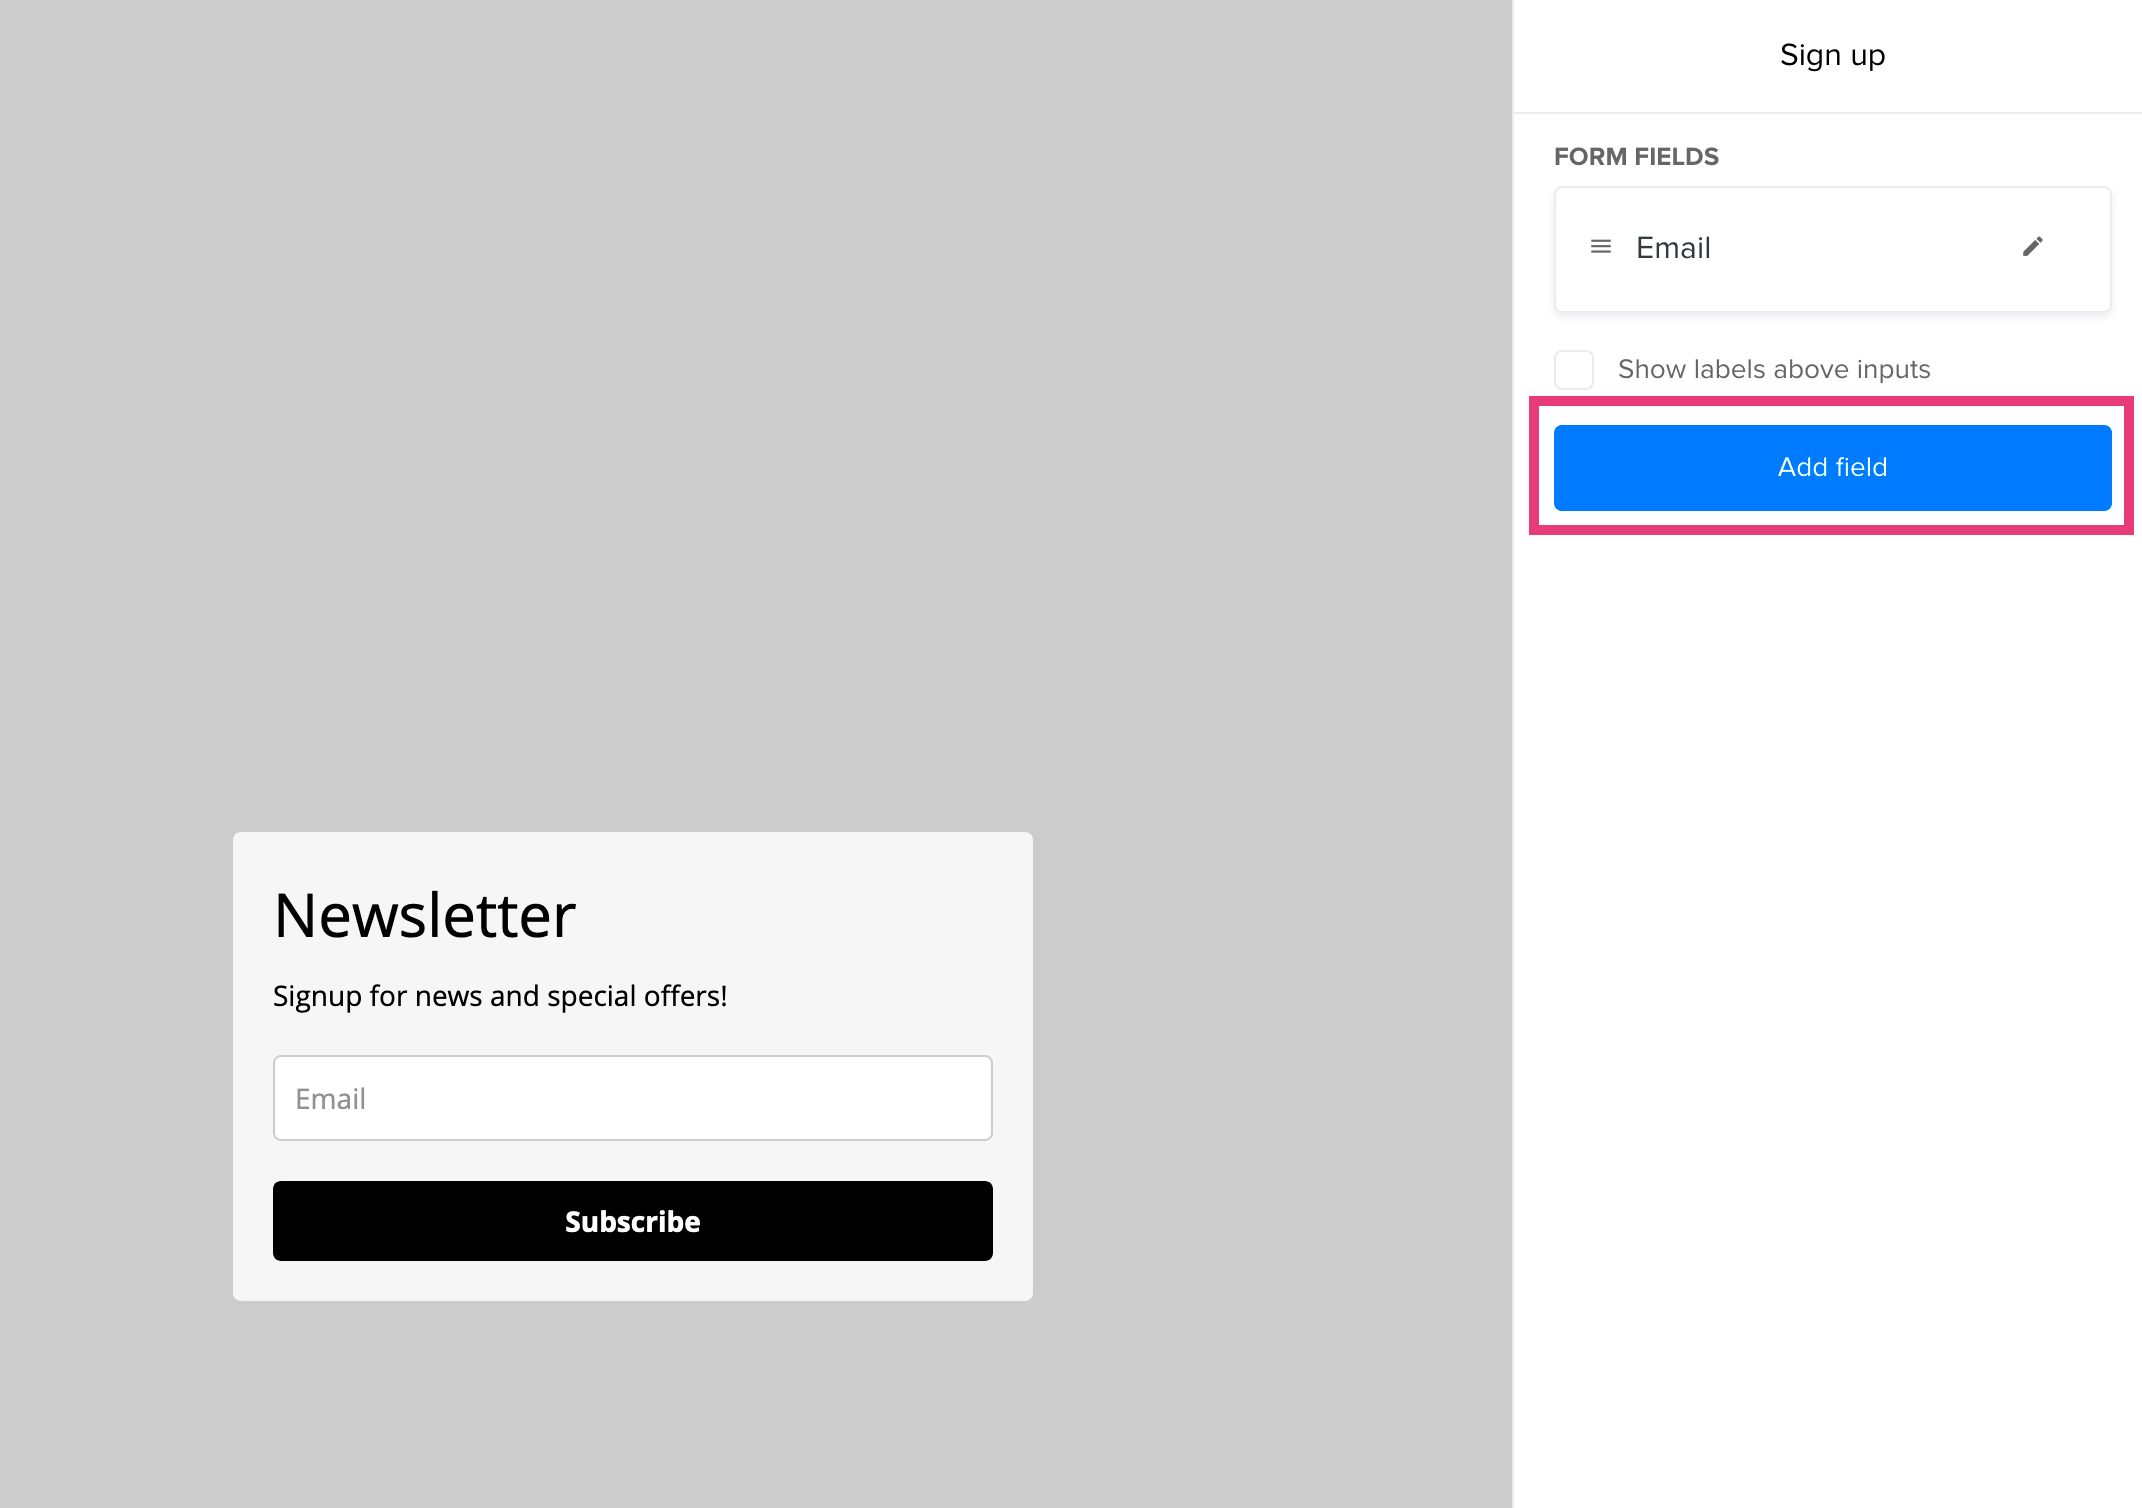Click the Sign up panel title
2142x1508 pixels.
point(1831,55)
